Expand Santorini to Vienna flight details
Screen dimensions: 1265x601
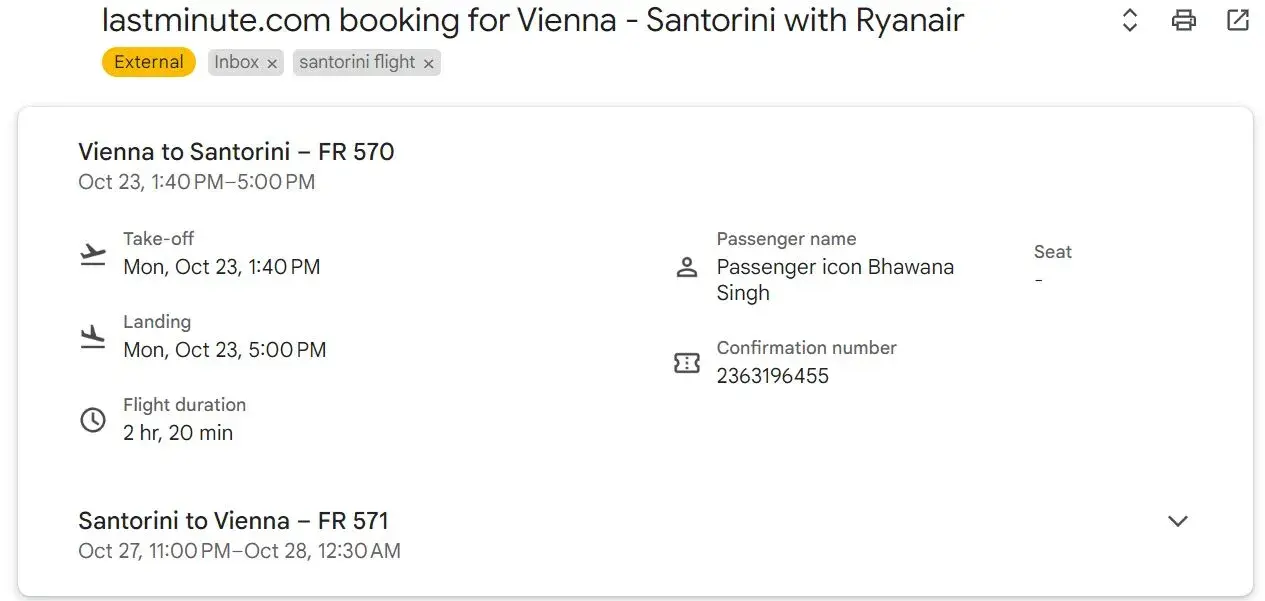pos(1178,521)
